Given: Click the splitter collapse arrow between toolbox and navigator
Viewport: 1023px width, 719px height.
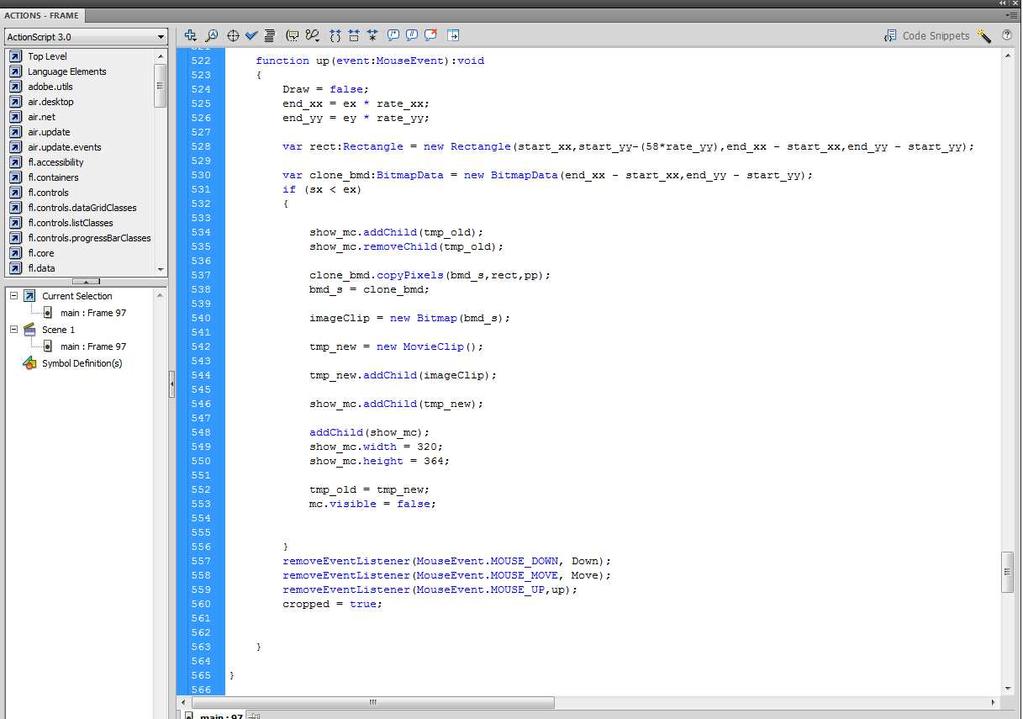Looking at the screenshot, I should (x=86, y=281).
